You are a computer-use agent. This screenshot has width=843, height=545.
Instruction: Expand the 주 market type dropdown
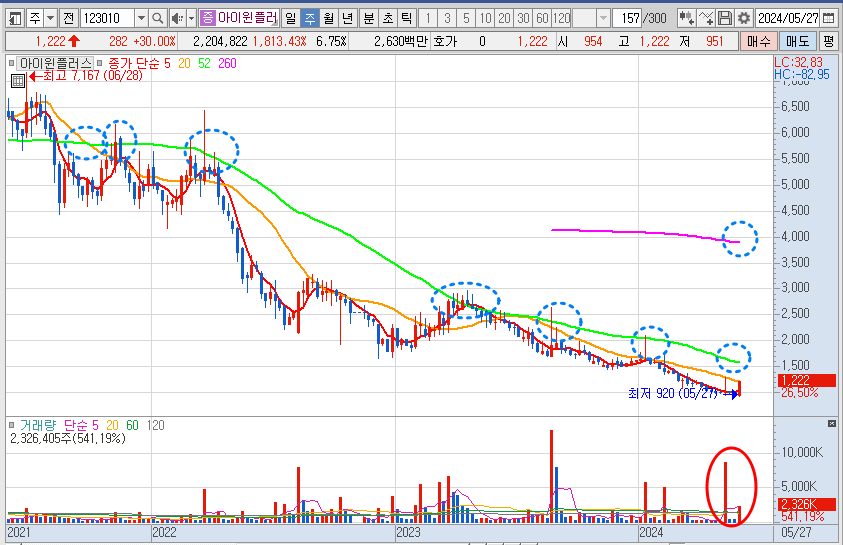[x=50, y=19]
